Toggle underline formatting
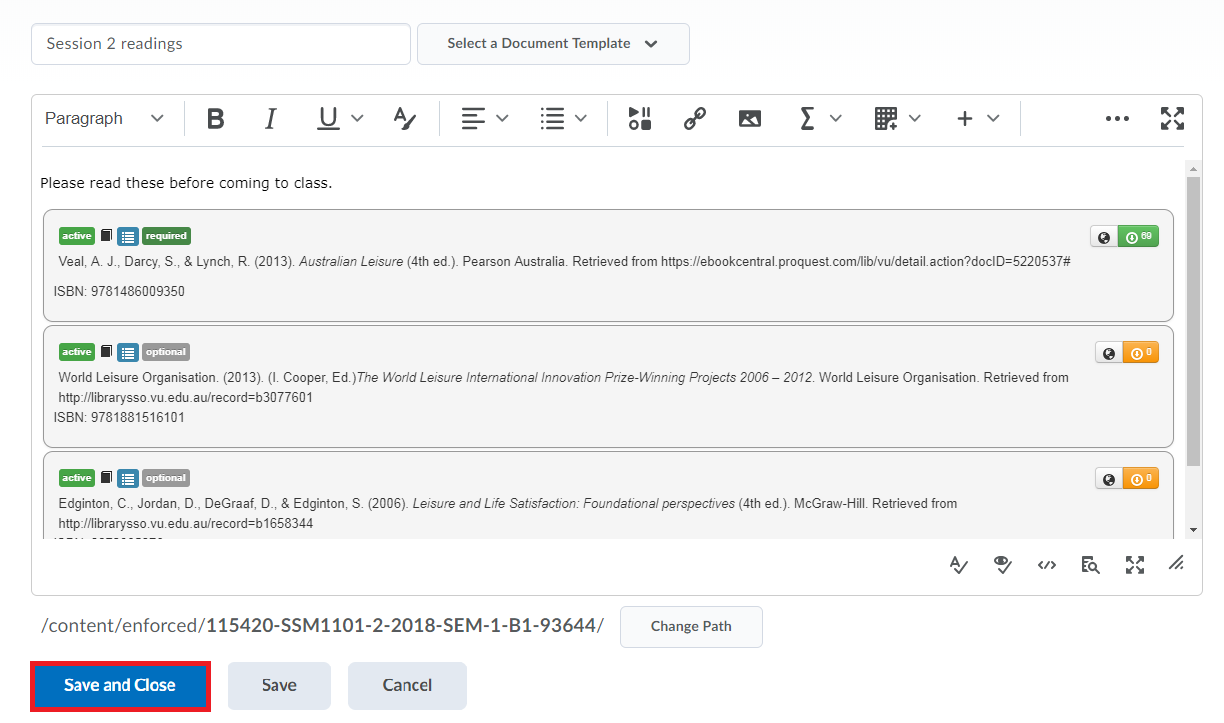Screen dimensions: 1224x723 (x=328, y=119)
